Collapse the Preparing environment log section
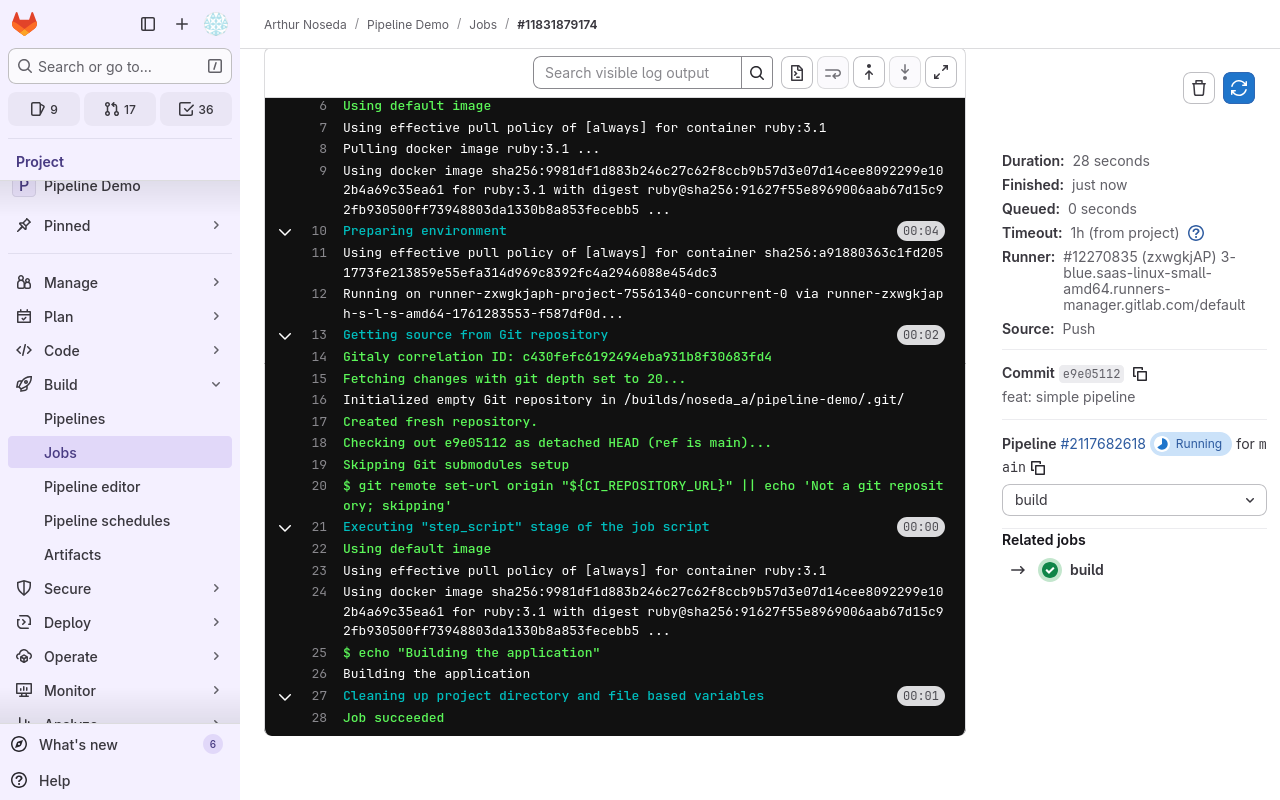 (285, 232)
